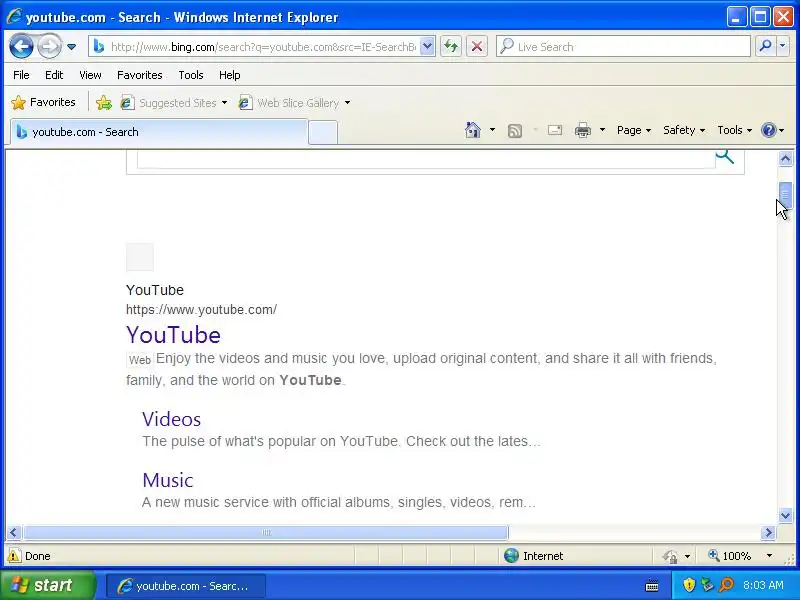Click the RSS feeds icon
The height and width of the screenshot is (600, 800).
click(515, 131)
